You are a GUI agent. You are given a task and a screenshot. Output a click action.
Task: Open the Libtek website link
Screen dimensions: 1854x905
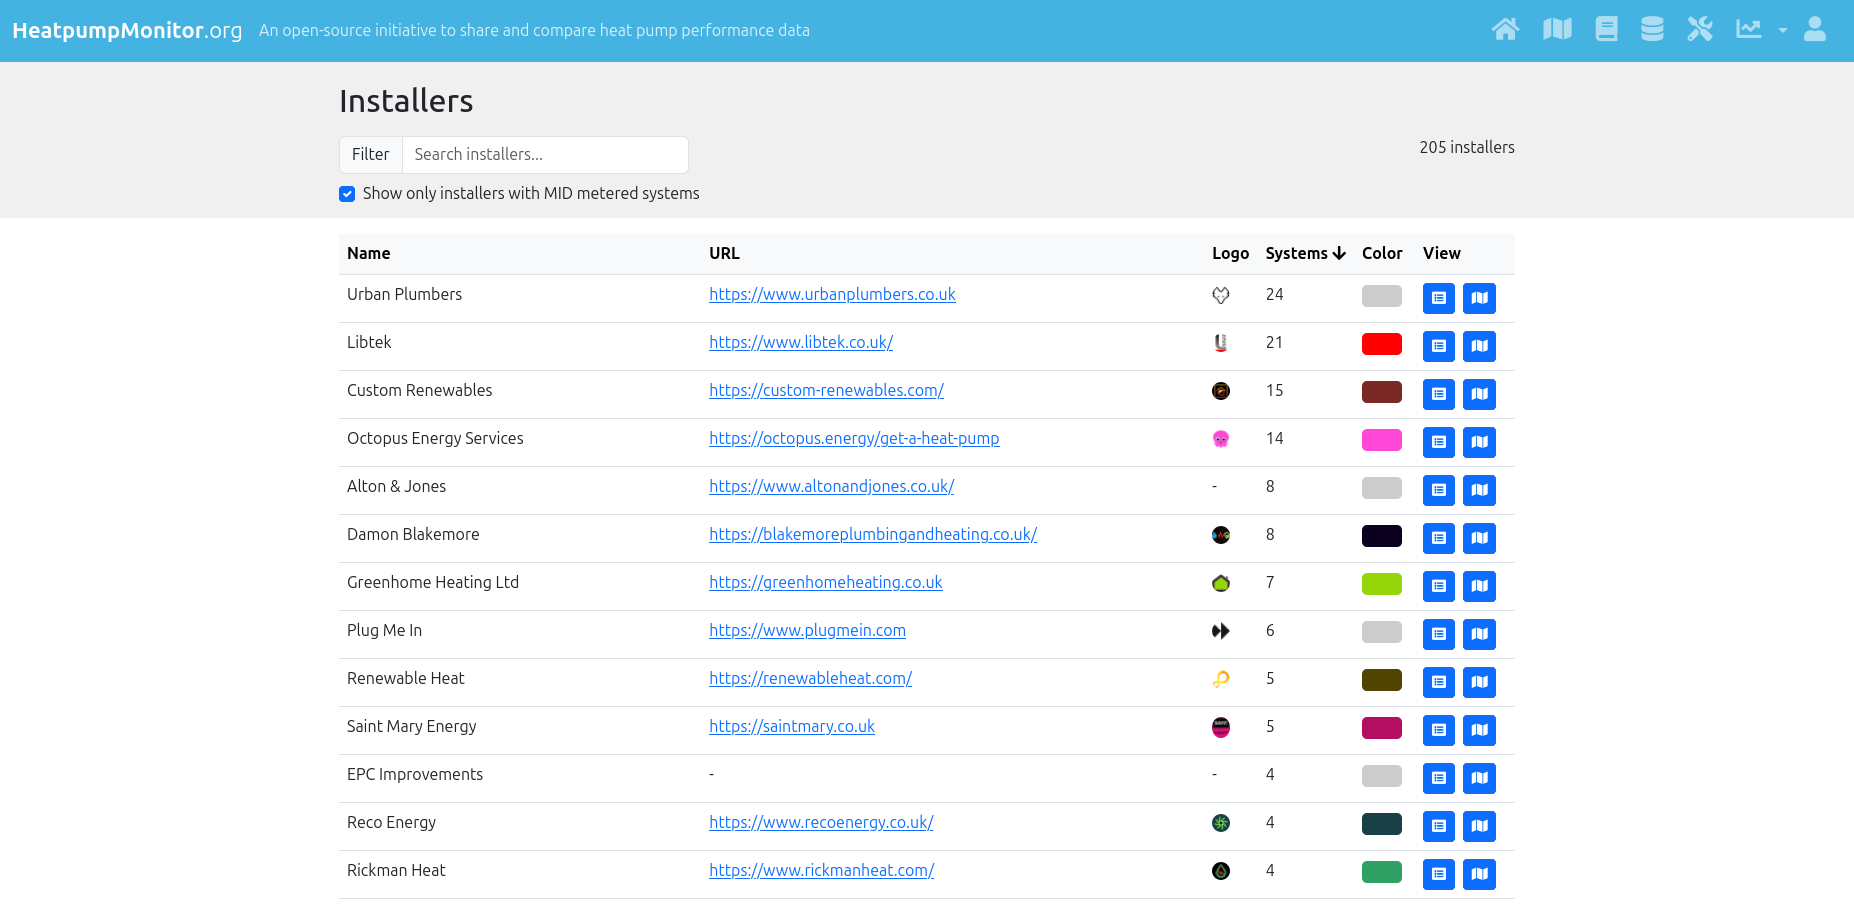click(801, 343)
